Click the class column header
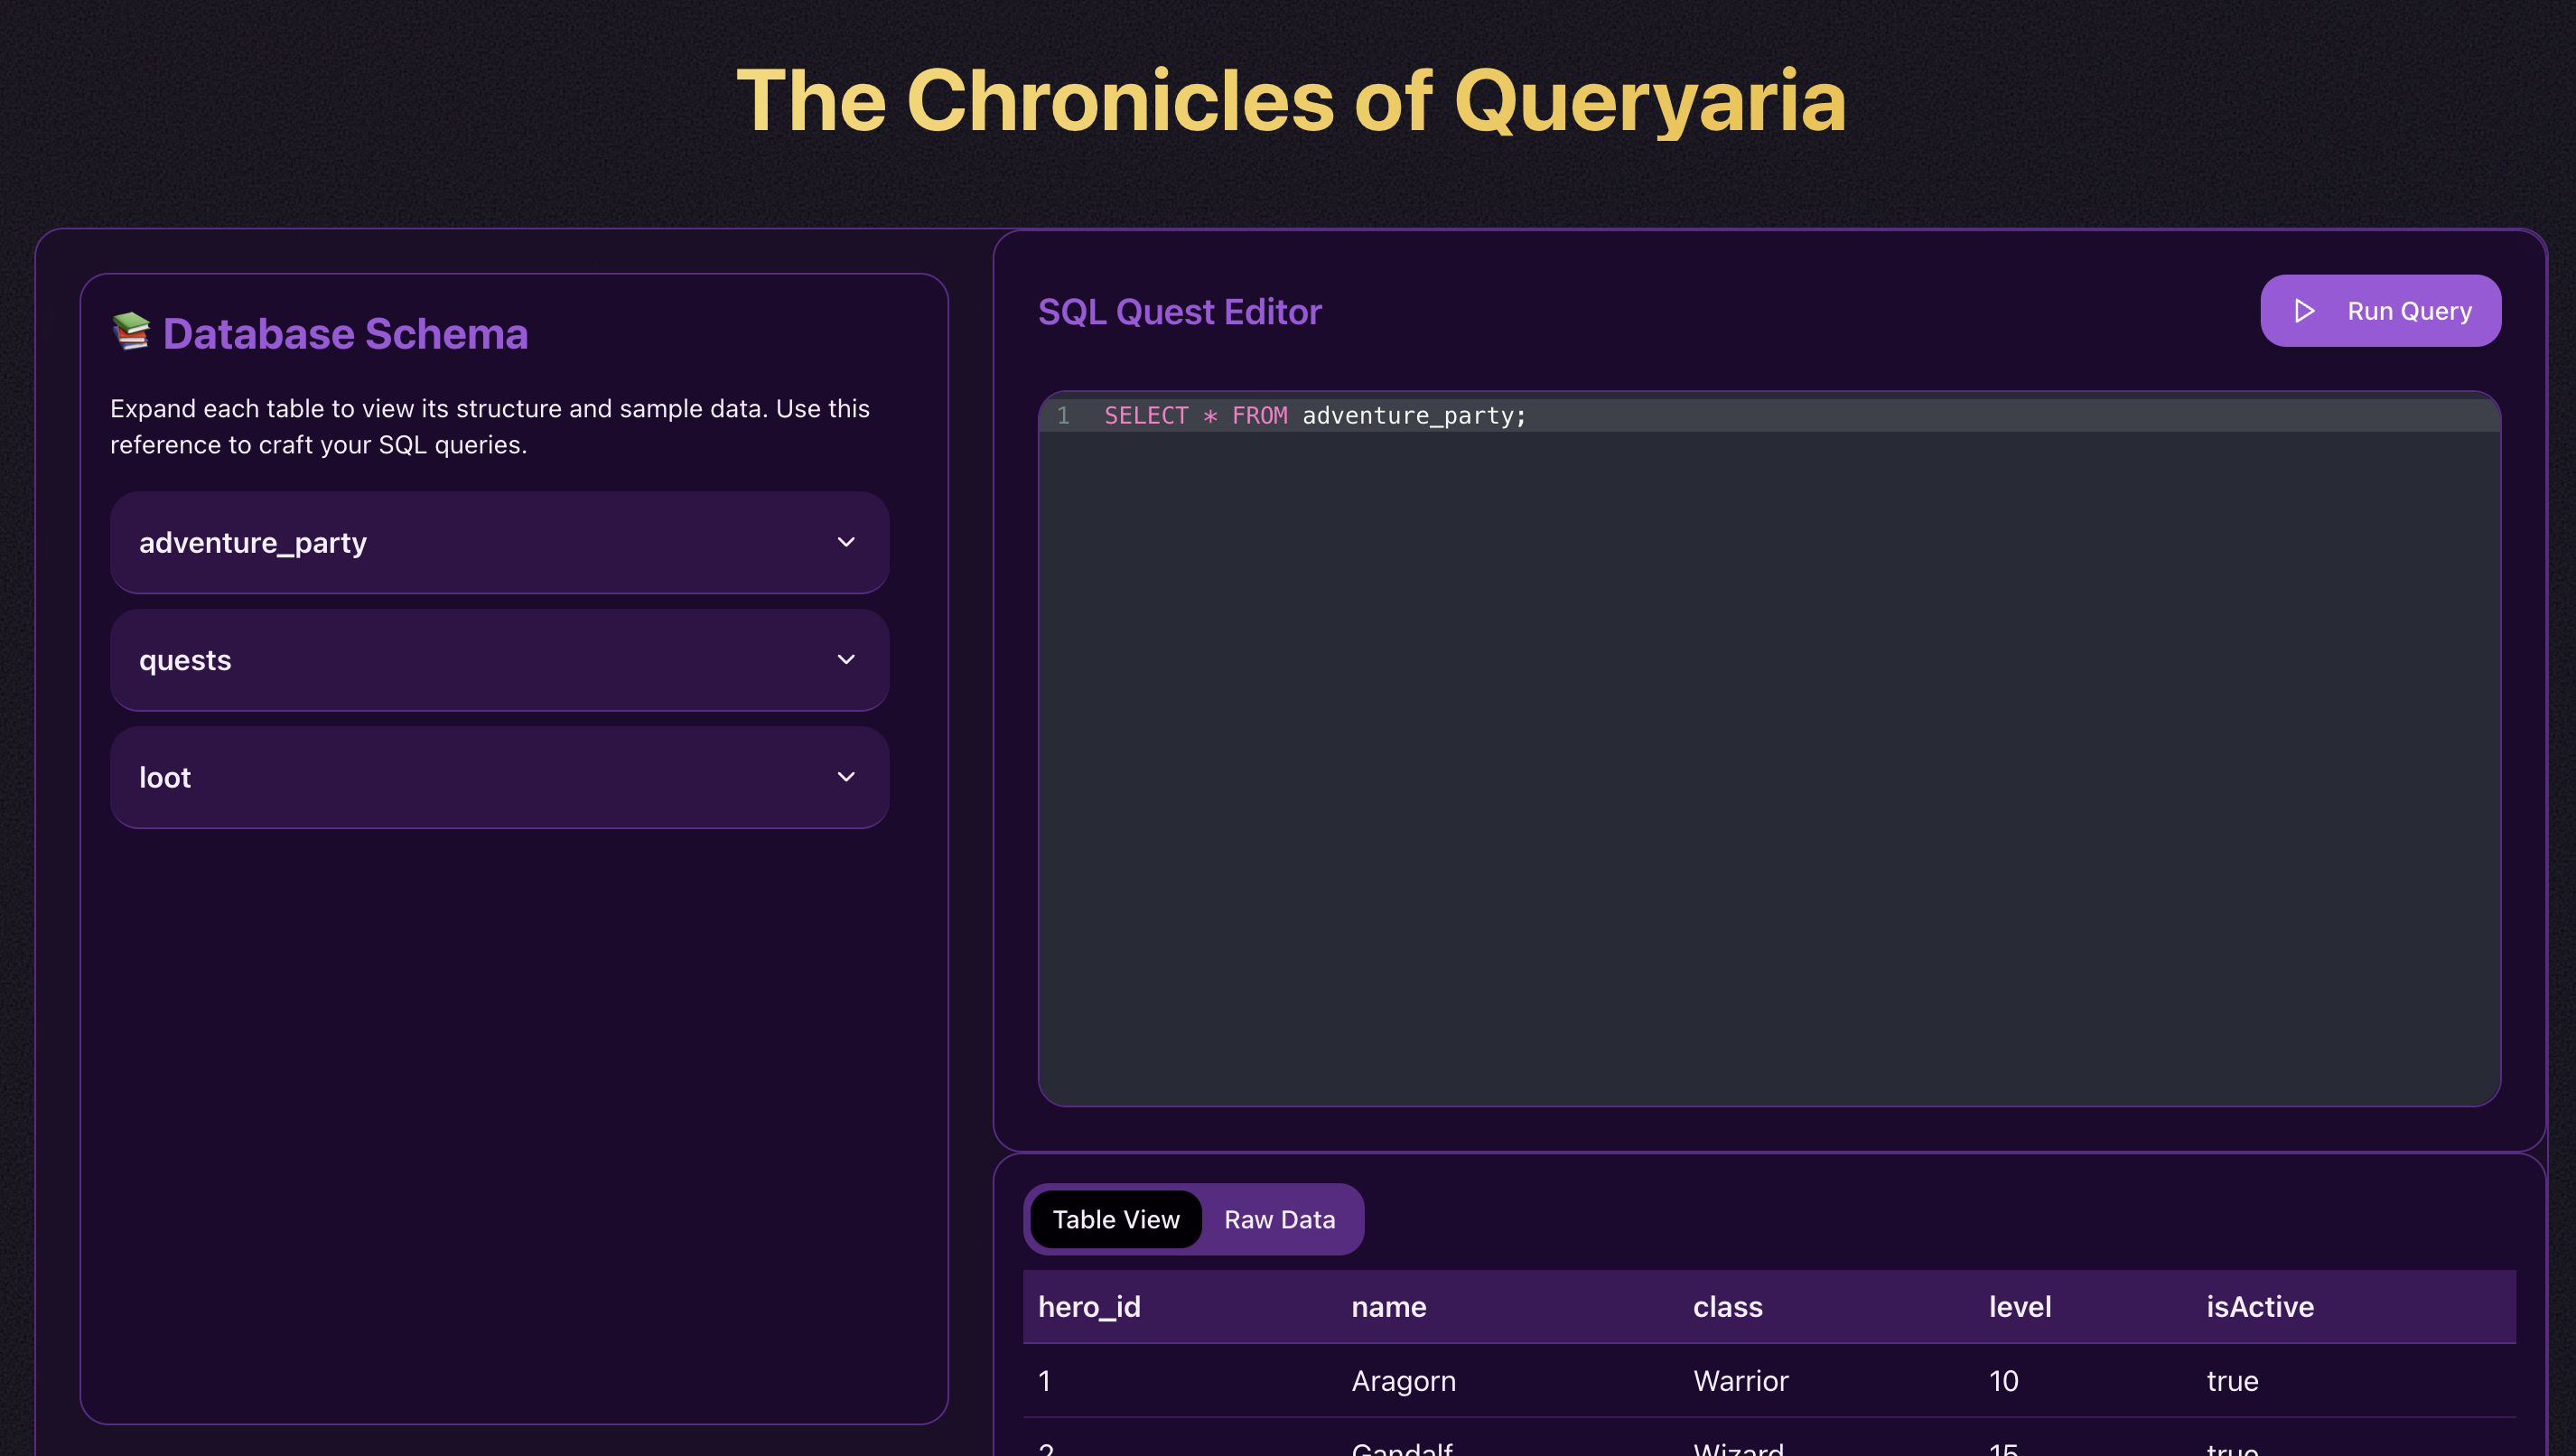 point(1727,1307)
